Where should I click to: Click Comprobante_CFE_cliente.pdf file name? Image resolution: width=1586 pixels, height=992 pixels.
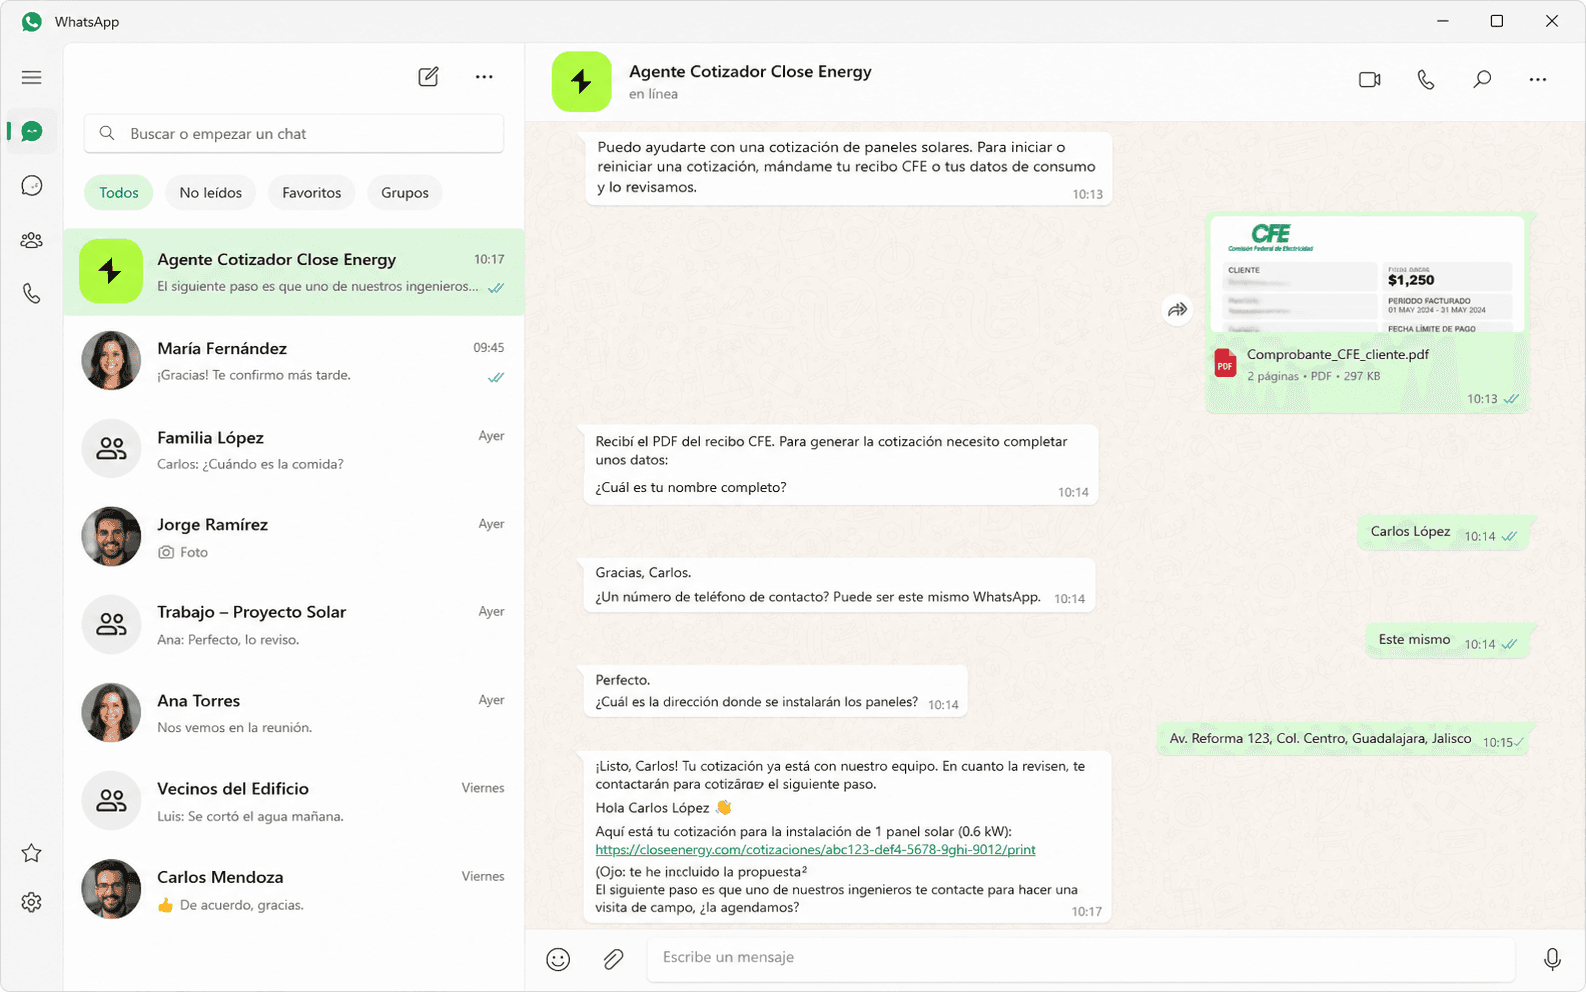pyautogui.click(x=1338, y=355)
